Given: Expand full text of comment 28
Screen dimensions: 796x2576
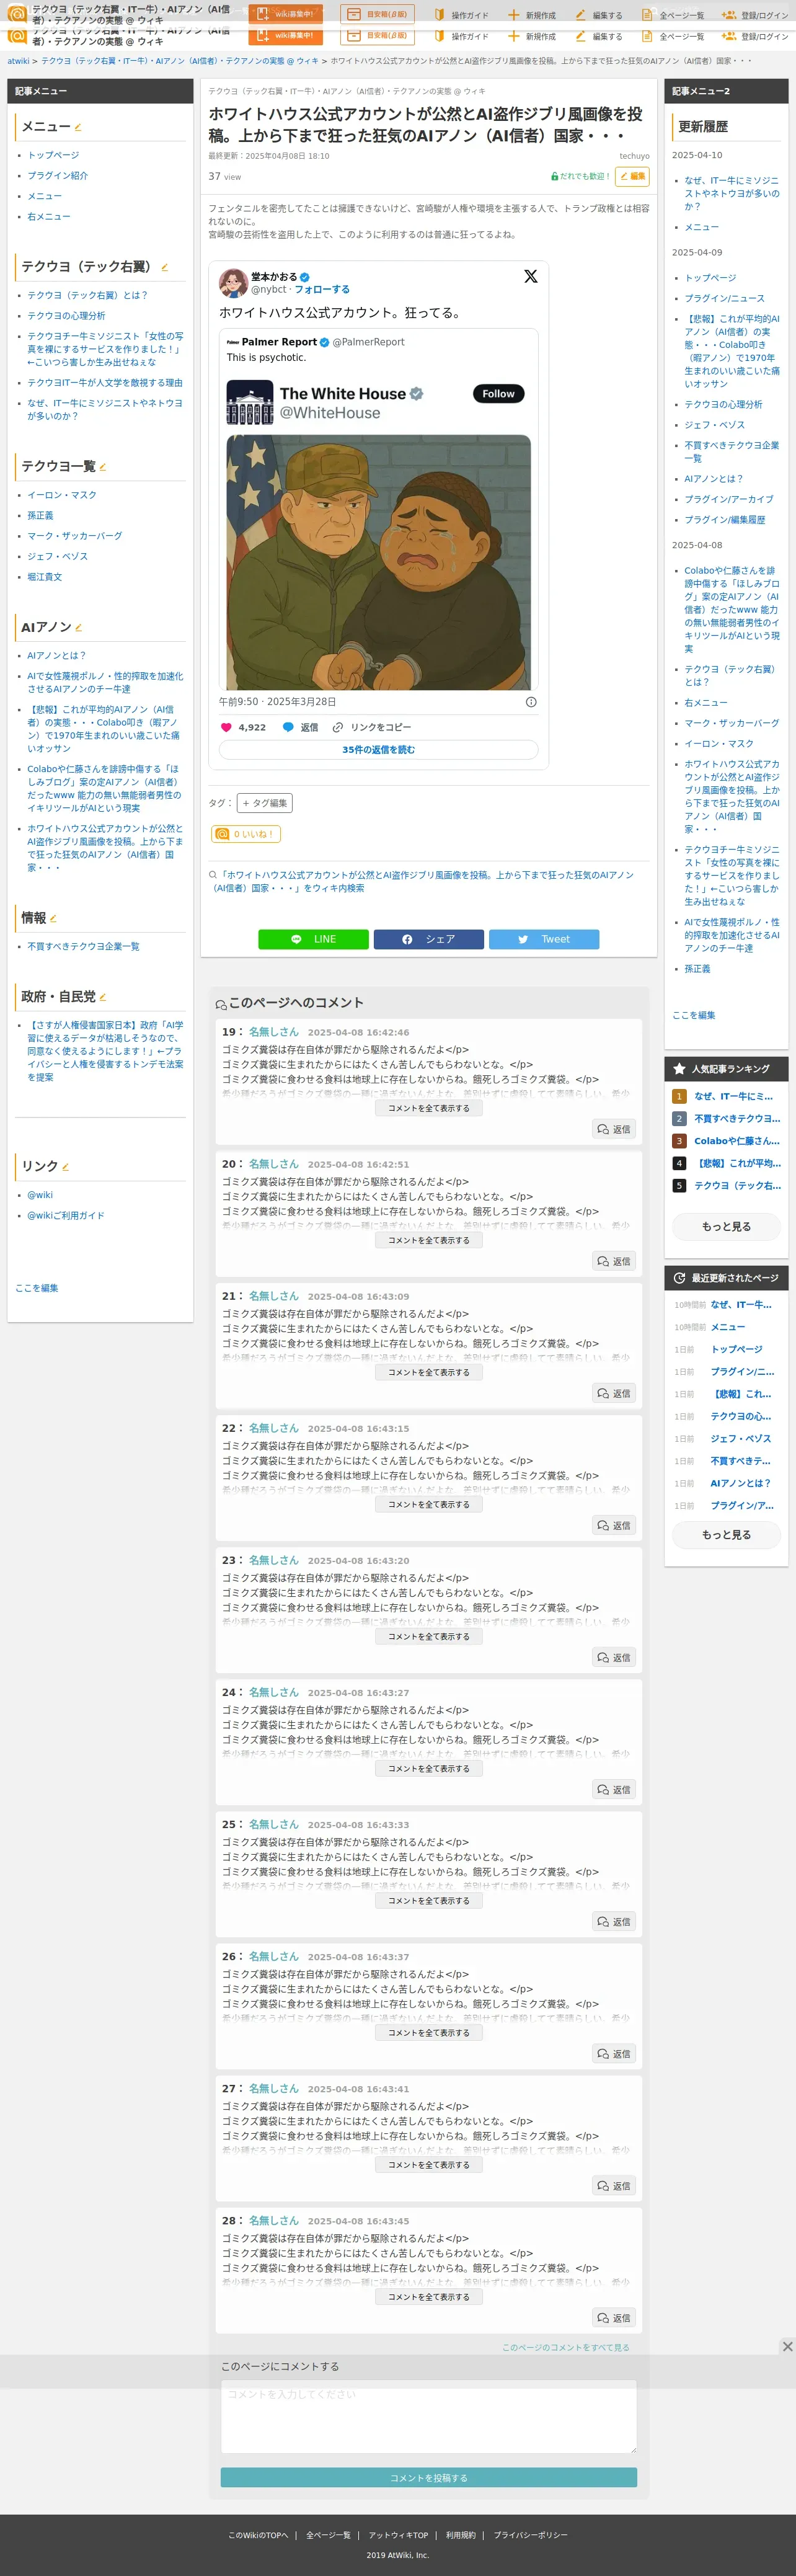Looking at the screenshot, I should click(x=429, y=2297).
